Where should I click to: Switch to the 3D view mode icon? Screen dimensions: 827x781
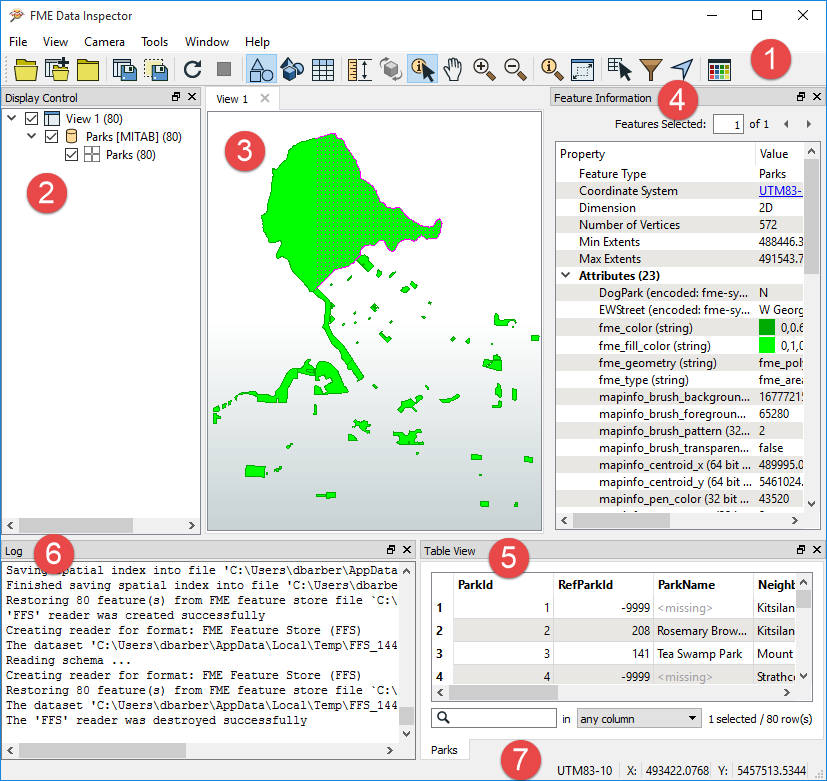point(292,70)
